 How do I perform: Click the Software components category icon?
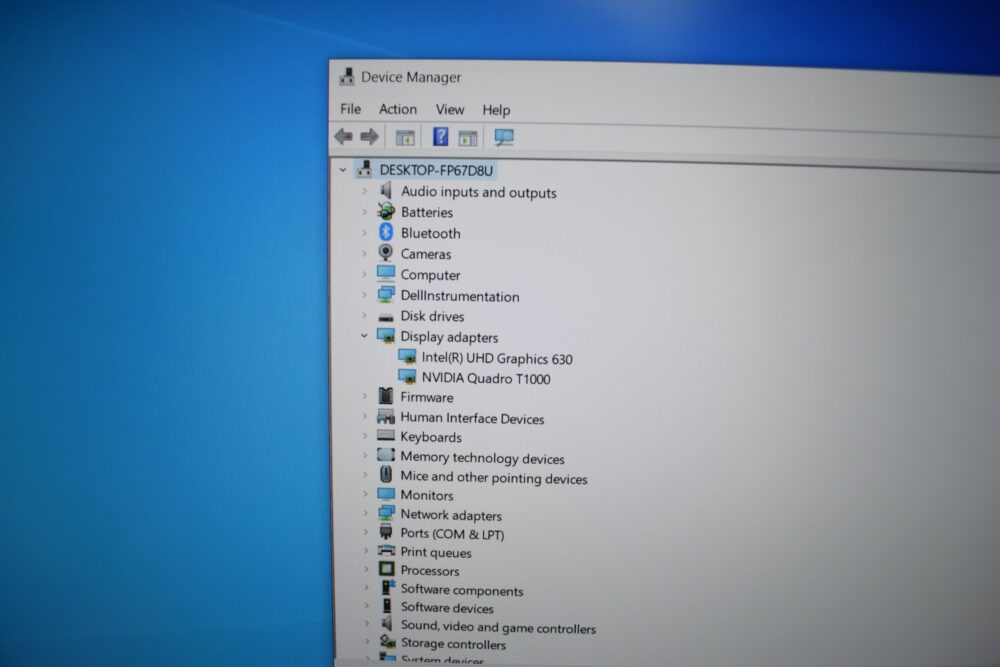pos(388,588)
